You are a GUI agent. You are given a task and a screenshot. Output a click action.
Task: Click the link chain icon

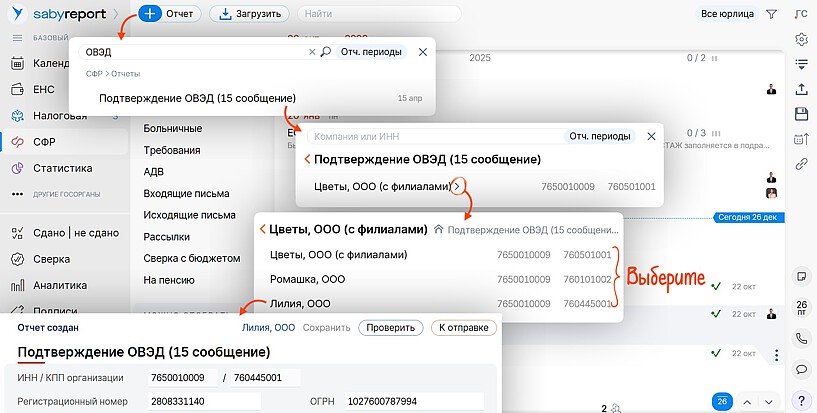click(x=801, y=164)
